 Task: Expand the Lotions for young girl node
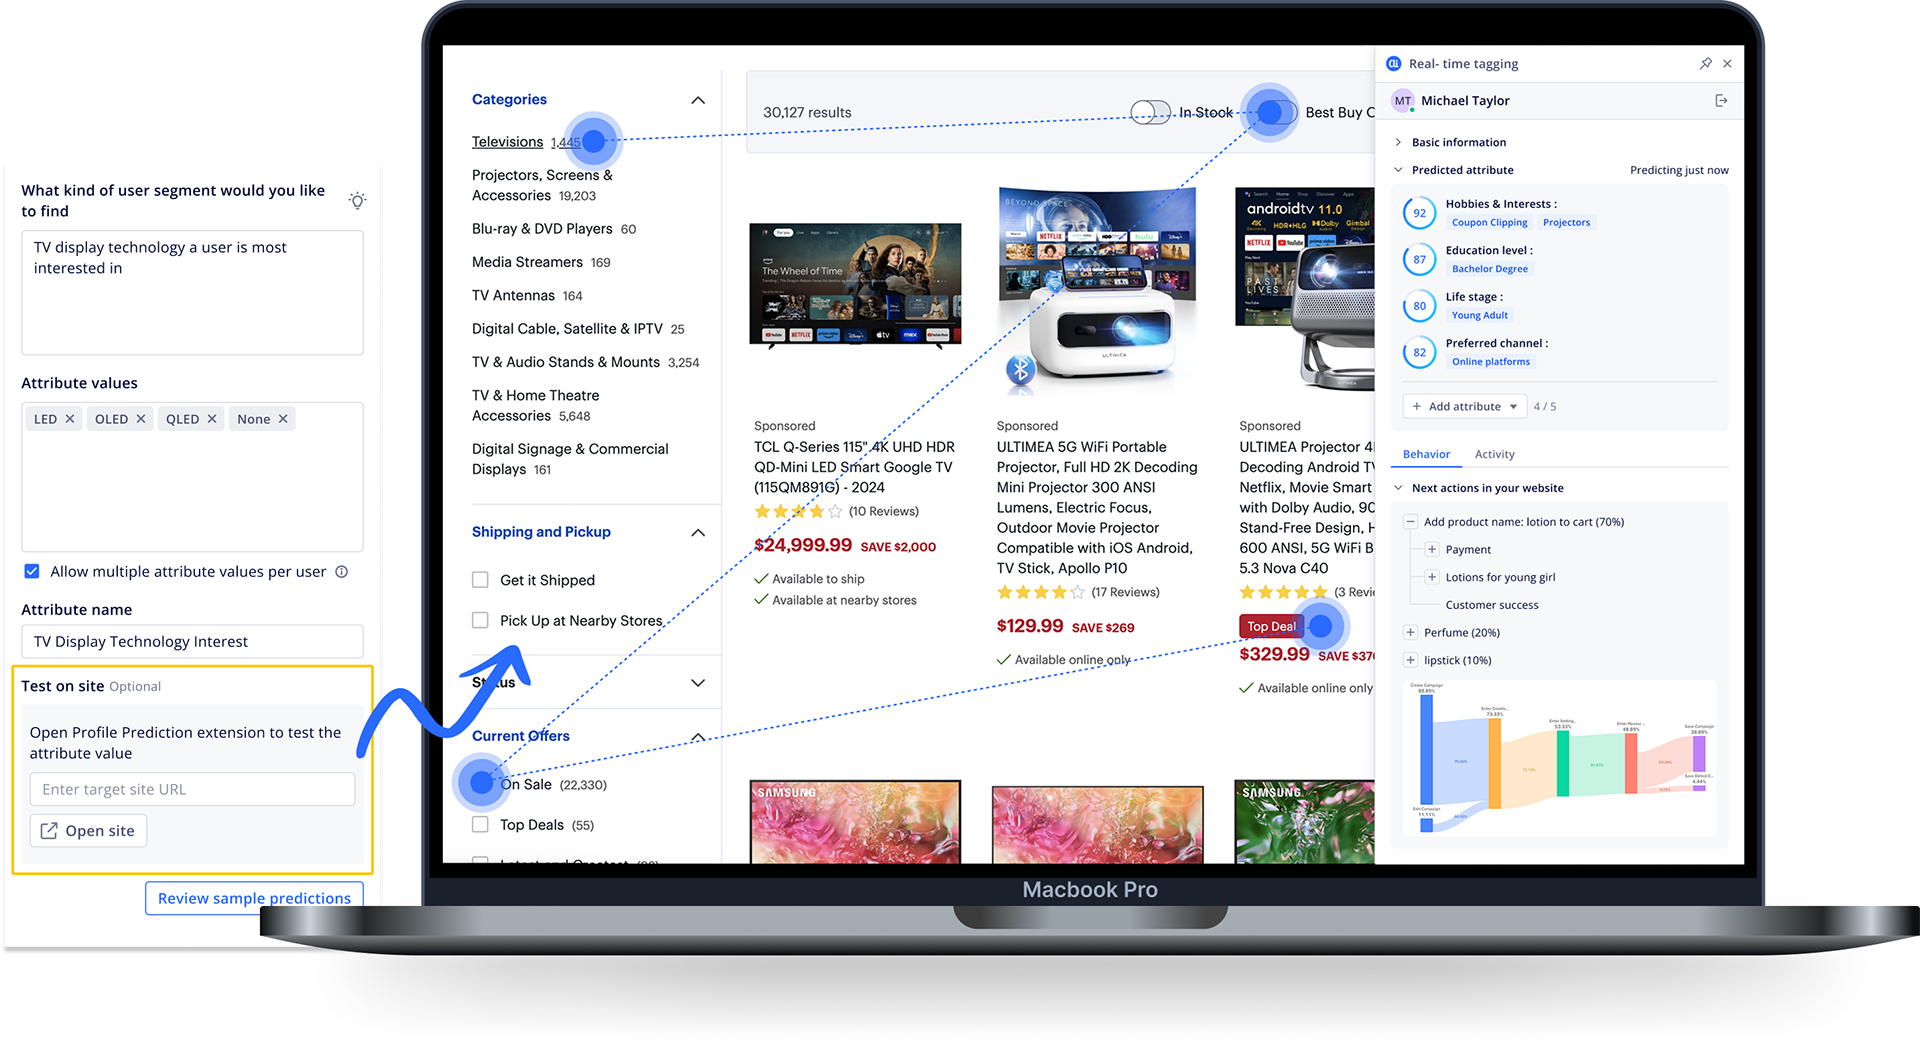pyautogui.click(x=1432, y=577)
